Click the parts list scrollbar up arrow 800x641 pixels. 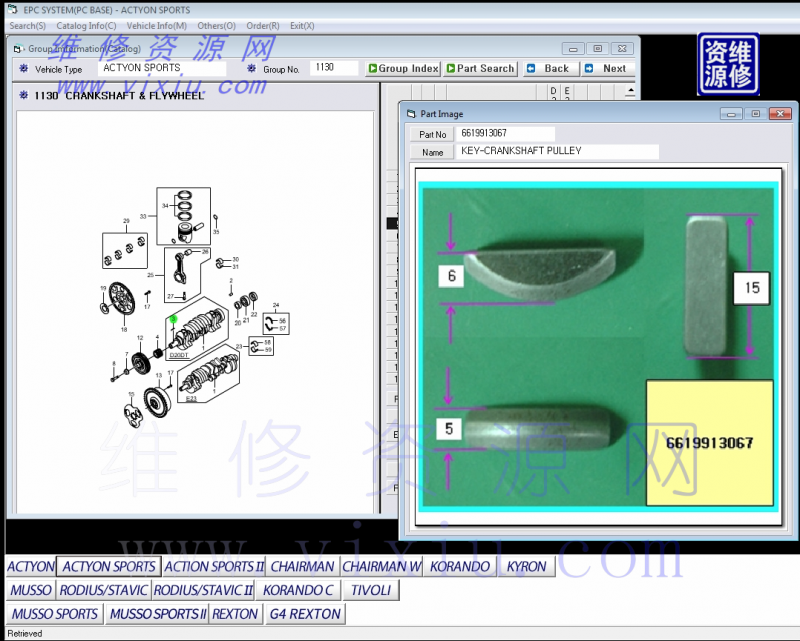pos(631,91)
